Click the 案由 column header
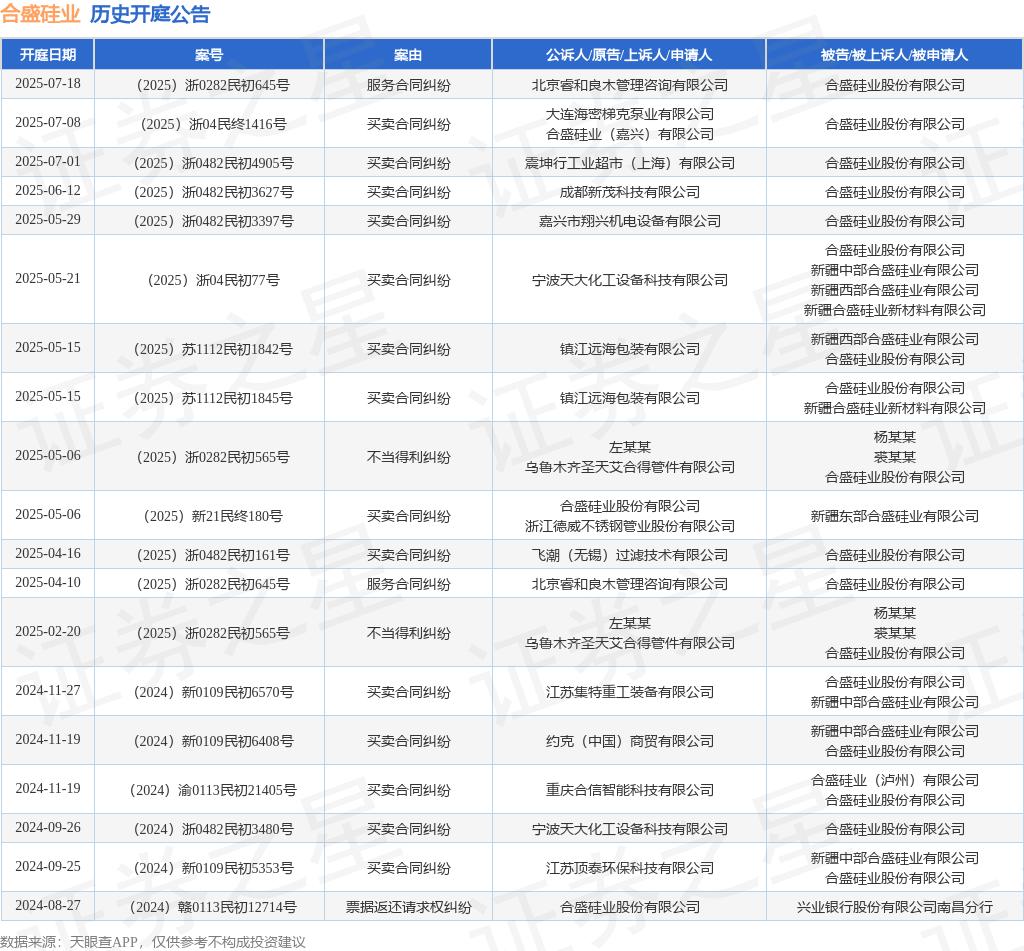 click(x=408, y=55)
